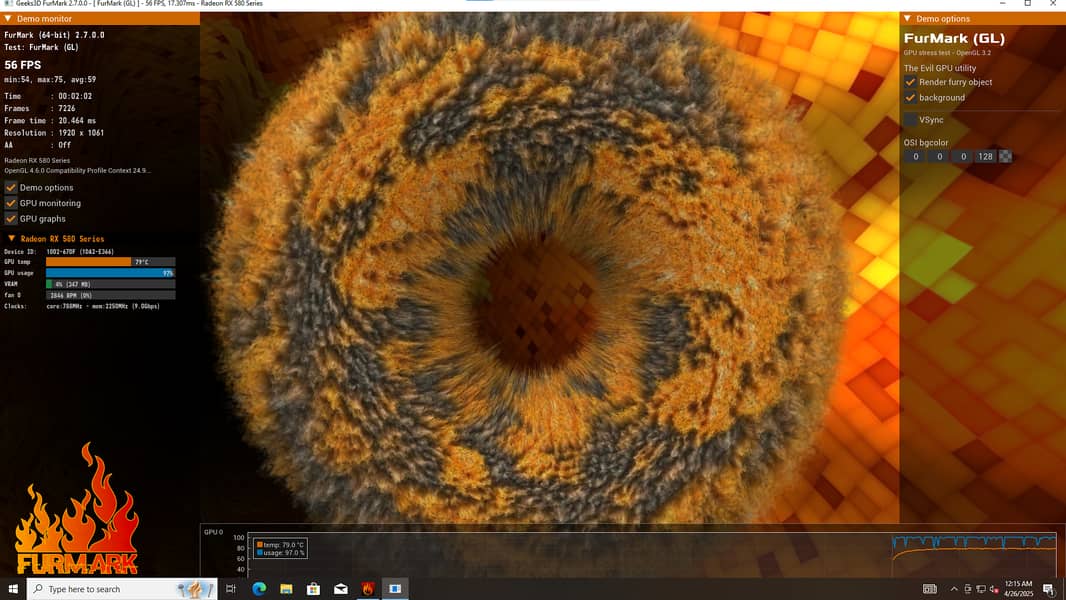The image size is (1066, 600).
Task: Click the FurMark flame logo
Action: click(x=77, y=510)
